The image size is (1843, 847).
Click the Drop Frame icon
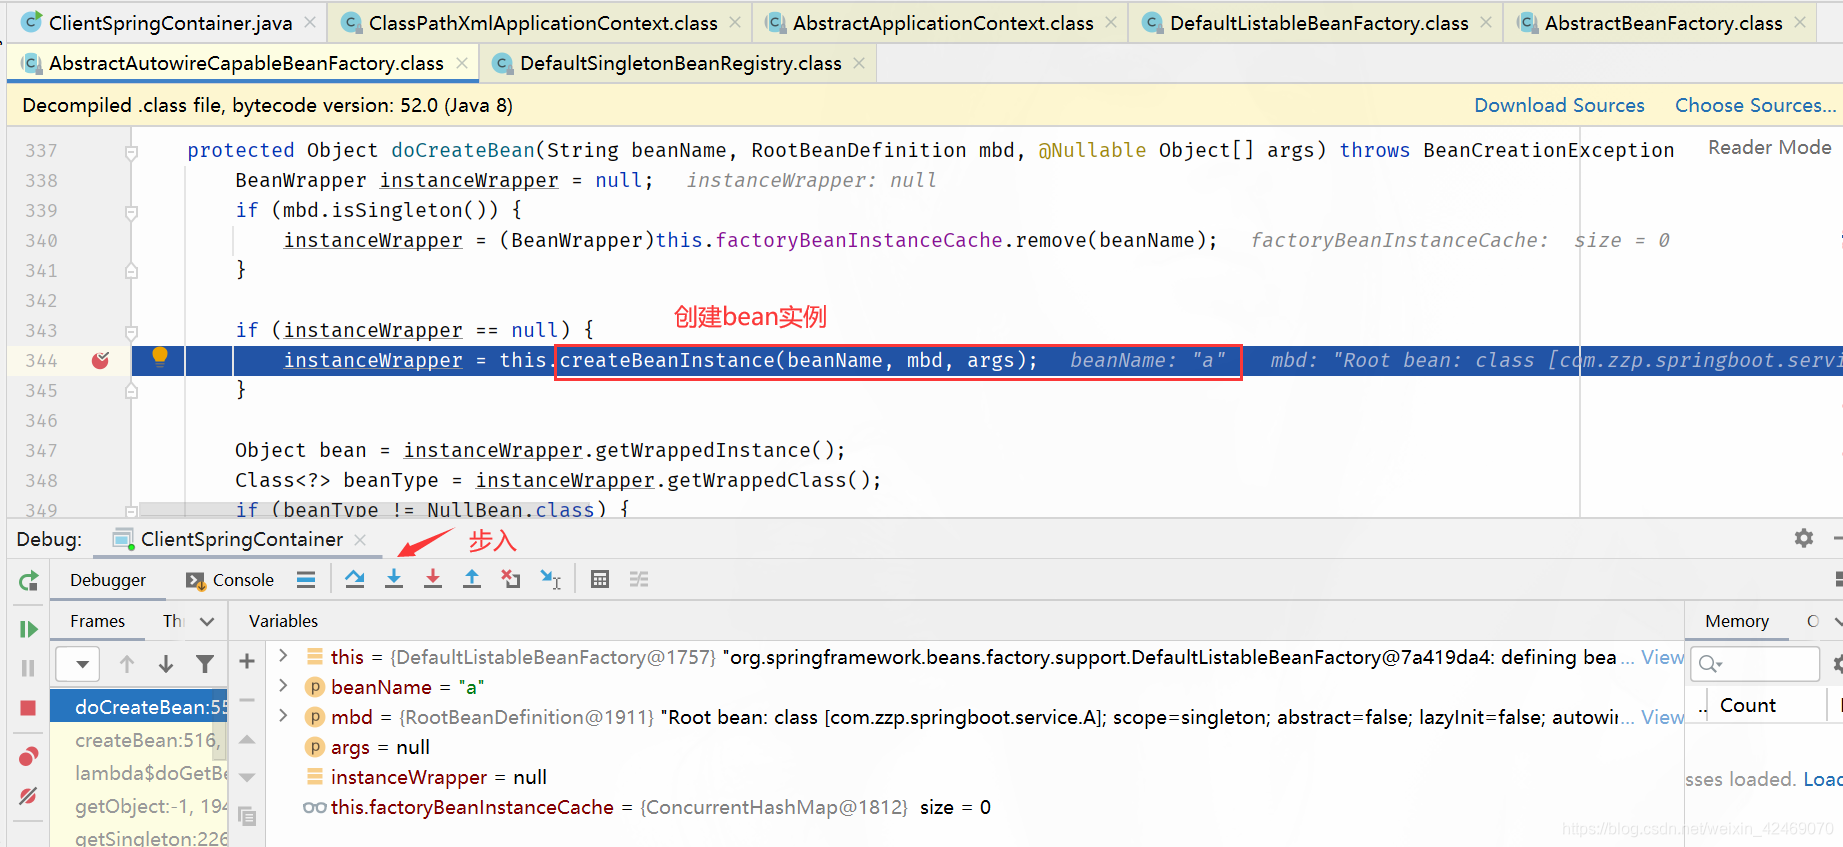pos(511,579)
